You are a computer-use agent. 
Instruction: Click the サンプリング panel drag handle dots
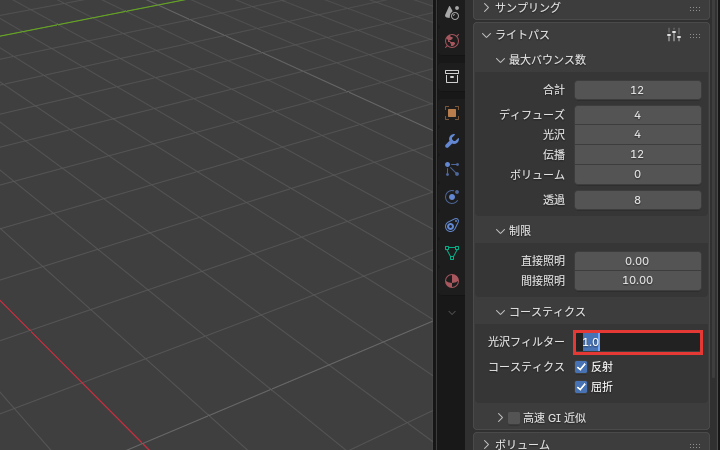tap(695, 8)
